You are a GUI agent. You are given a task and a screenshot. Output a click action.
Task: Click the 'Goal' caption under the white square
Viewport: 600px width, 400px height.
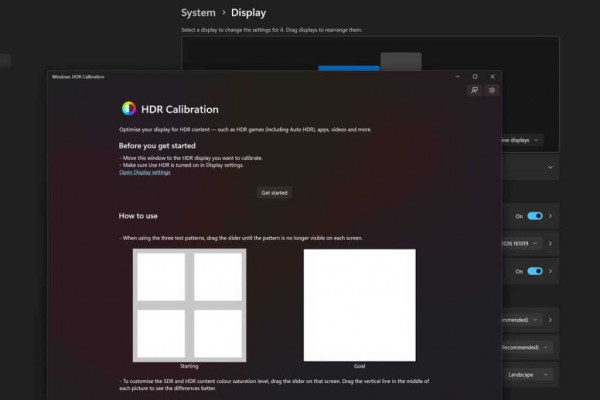[359, 366]
